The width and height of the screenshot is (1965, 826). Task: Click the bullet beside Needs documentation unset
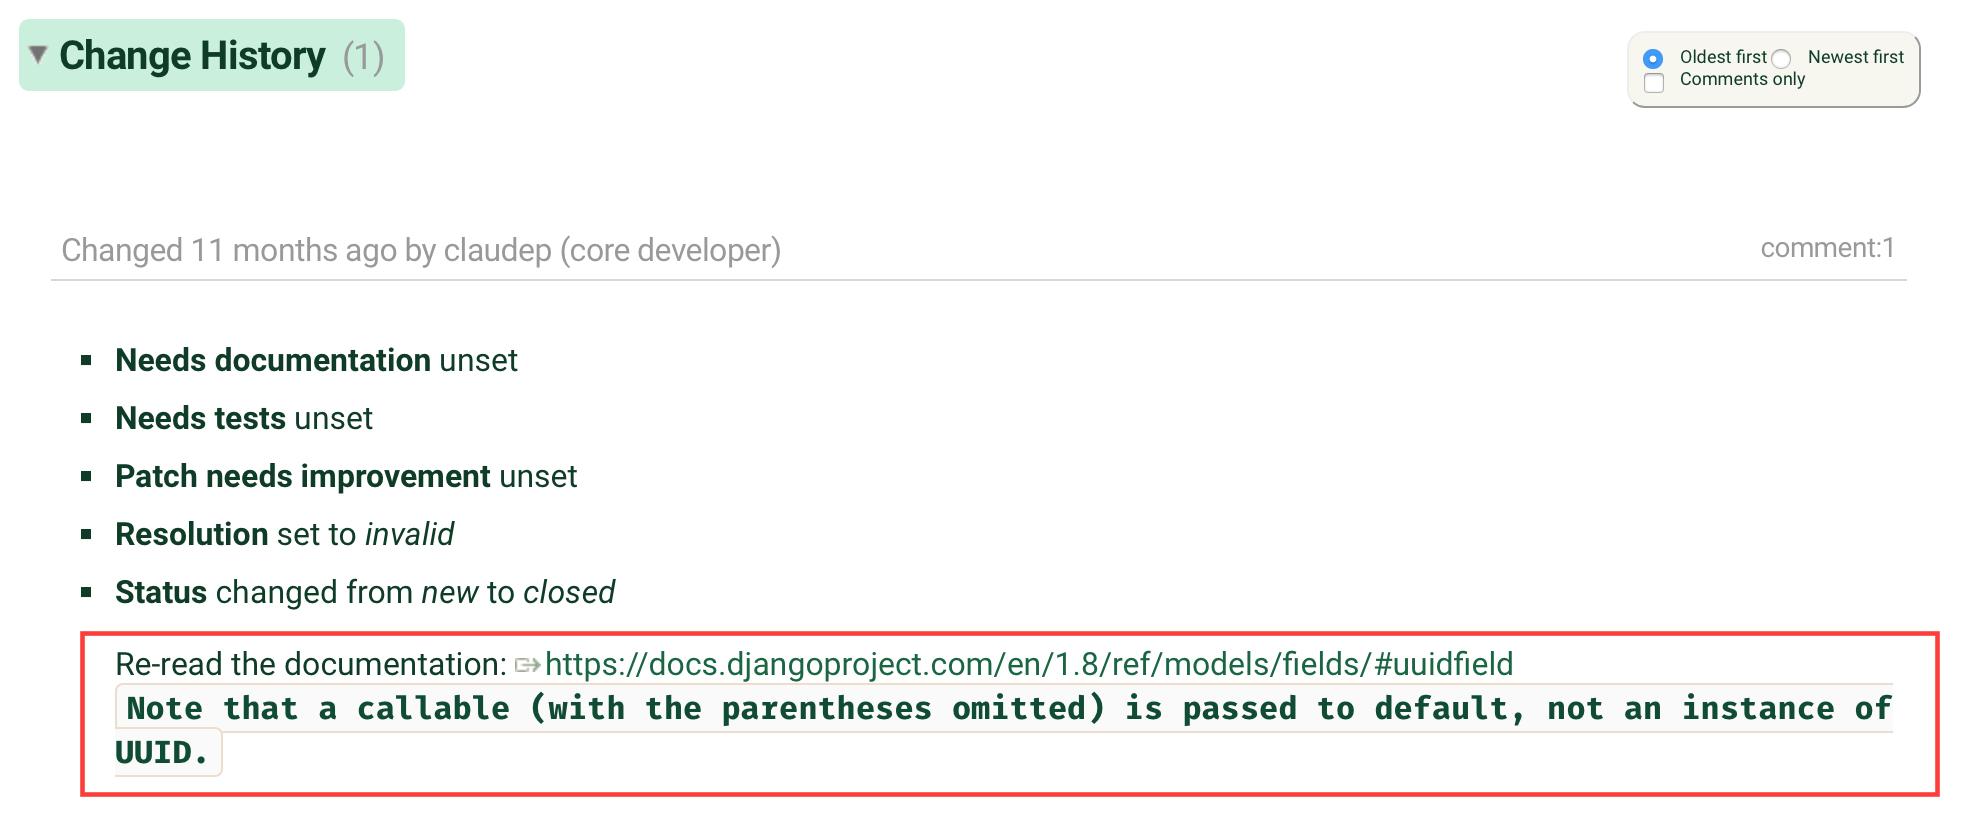point(85,360)
